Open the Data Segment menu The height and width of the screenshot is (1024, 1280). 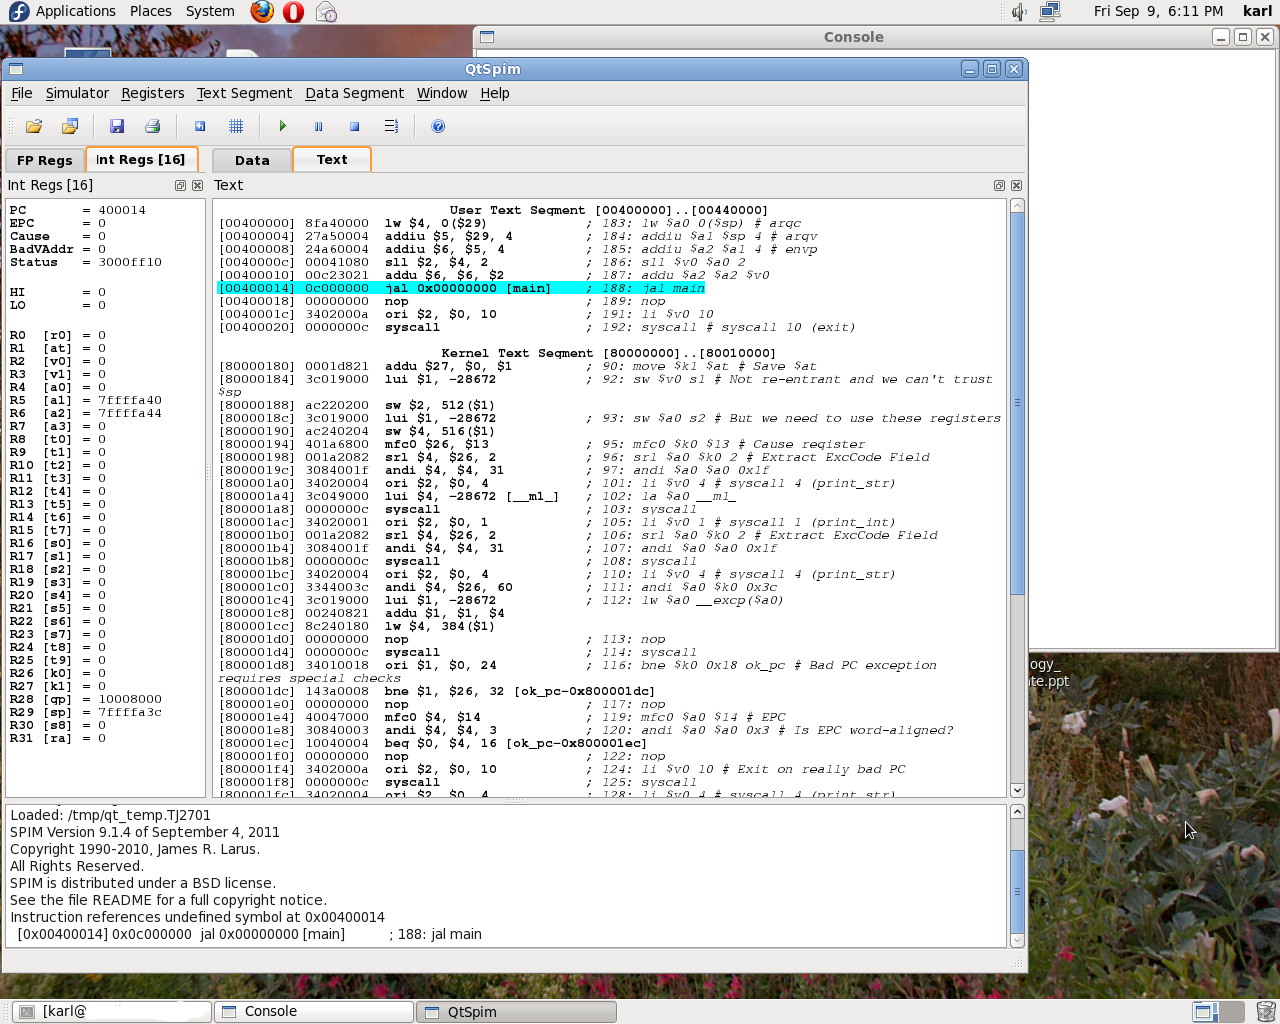click(x=354, y=93)
